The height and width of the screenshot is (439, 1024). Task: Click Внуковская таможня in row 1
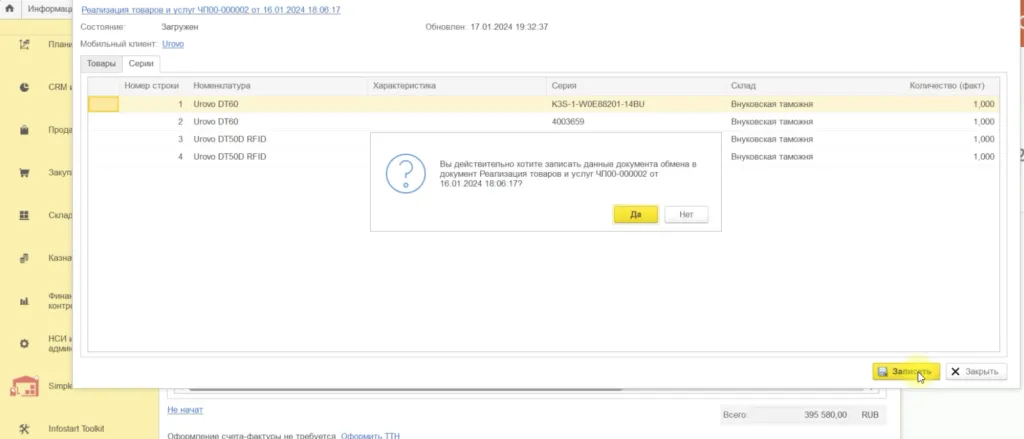[772, 104]
